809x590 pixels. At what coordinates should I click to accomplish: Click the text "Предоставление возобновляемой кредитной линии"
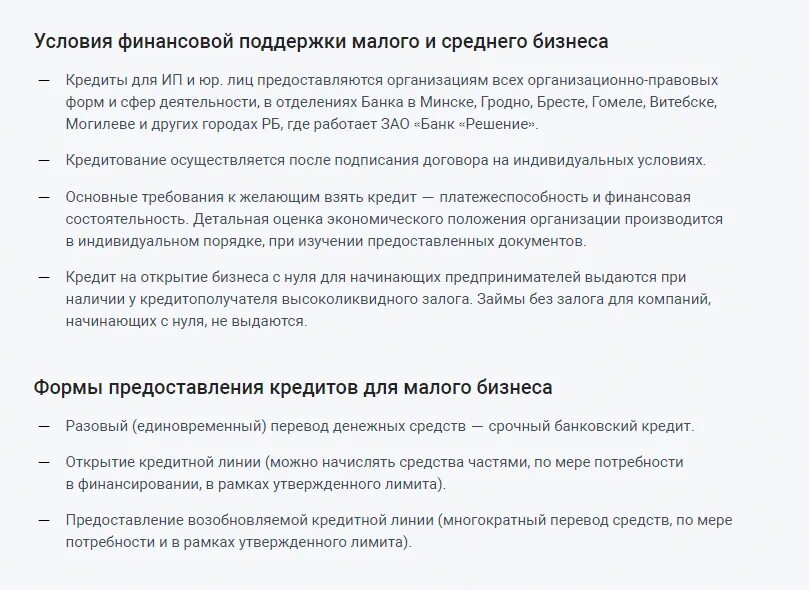[249, 521]
